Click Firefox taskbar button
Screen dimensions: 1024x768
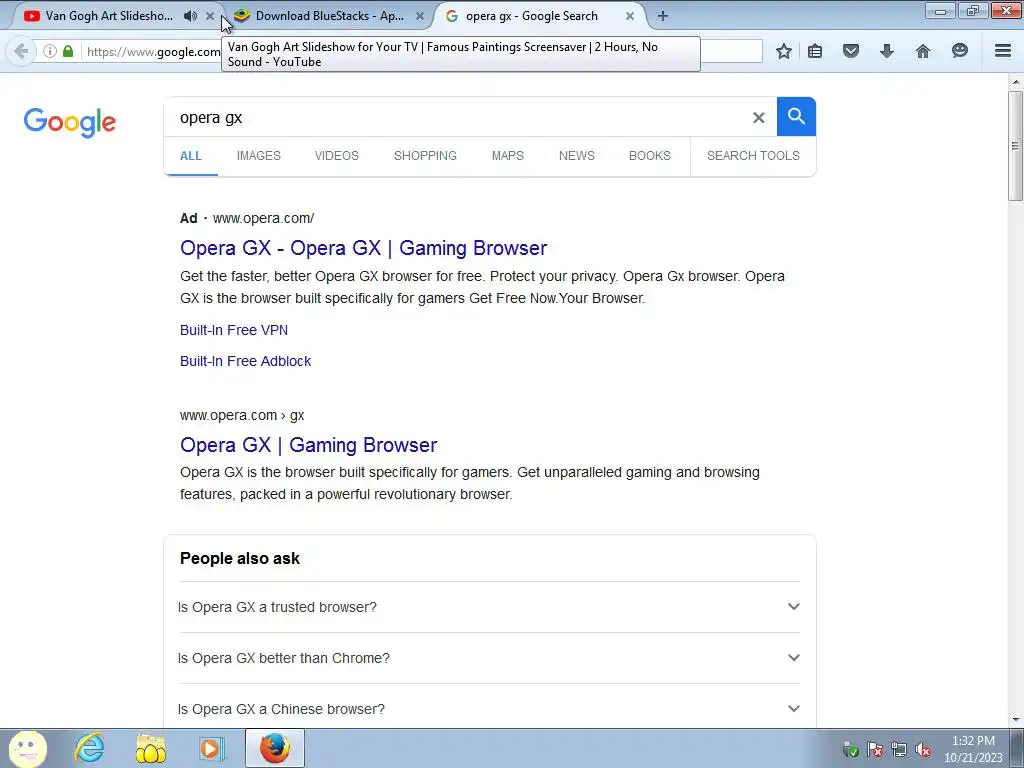click(x=274, y=748)
